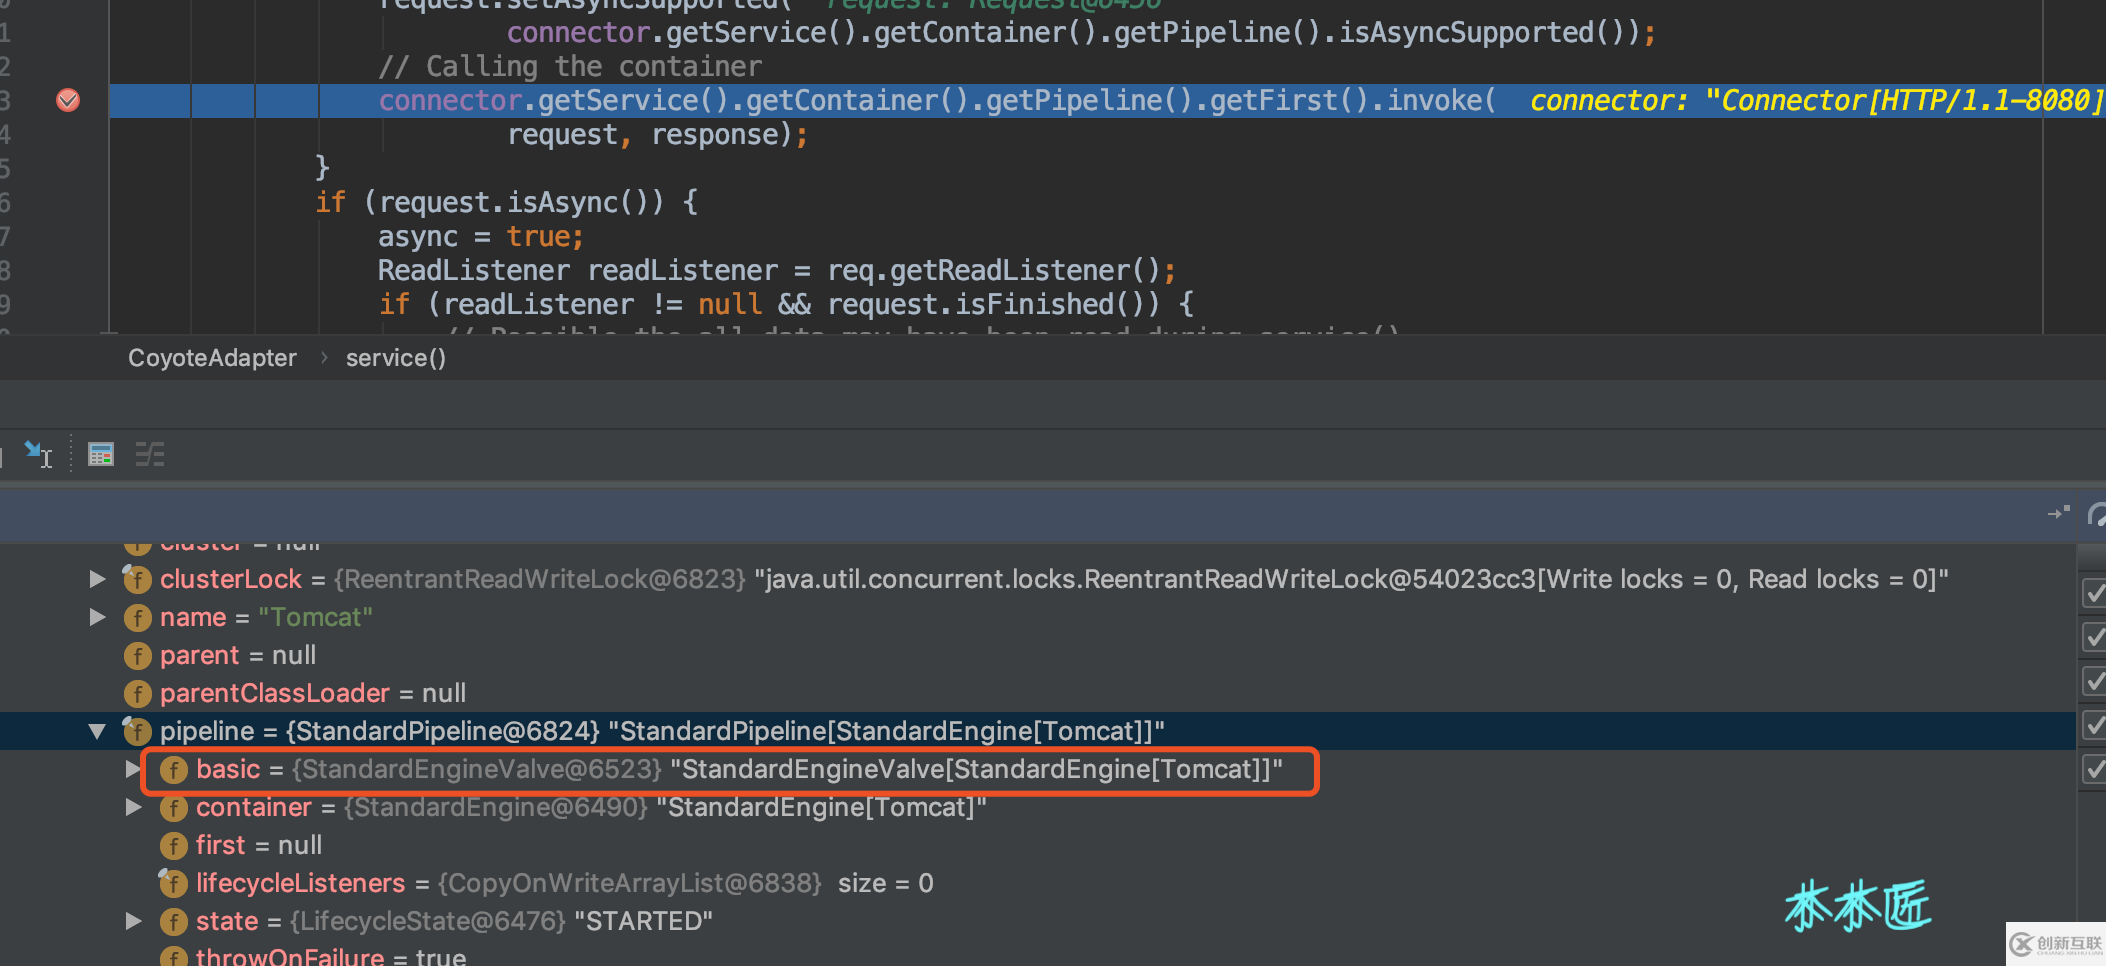Image resolution: width=2106 pixels, height=966 pixels.
Task: Click the pin icon in the variables header
Action: 2058,513
